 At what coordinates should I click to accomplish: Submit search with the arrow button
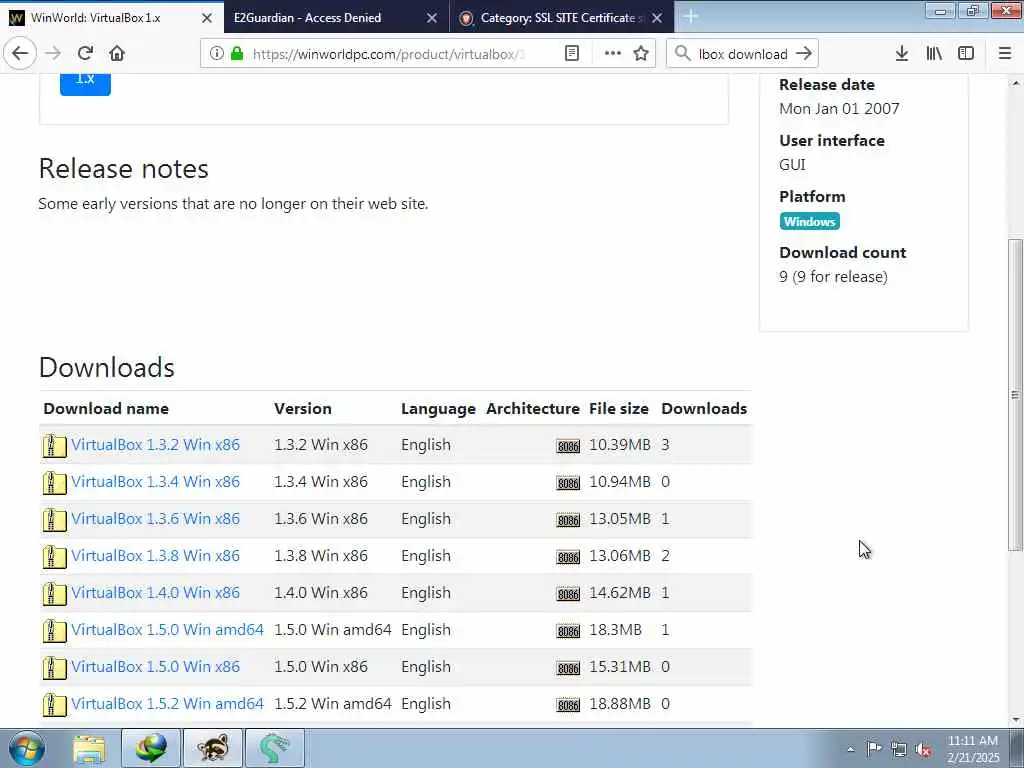pos(804,54)
